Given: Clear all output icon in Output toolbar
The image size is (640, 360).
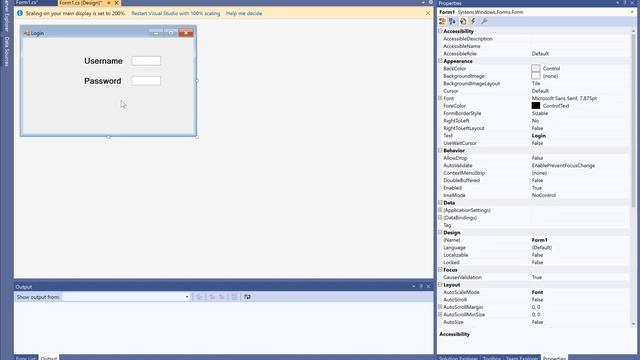Looking at the screenshot, I should 234,297.
